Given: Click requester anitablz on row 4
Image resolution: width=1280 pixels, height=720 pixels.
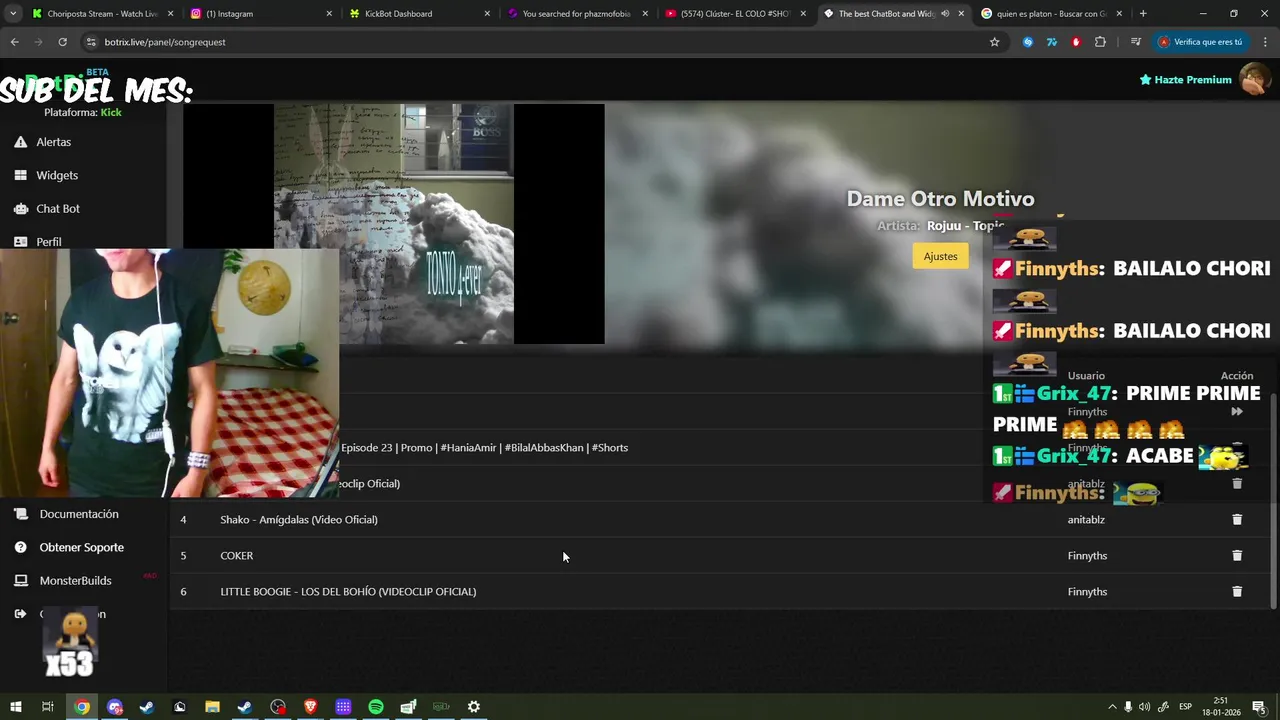Looking at the screenshot, I should coord(1086,519).
